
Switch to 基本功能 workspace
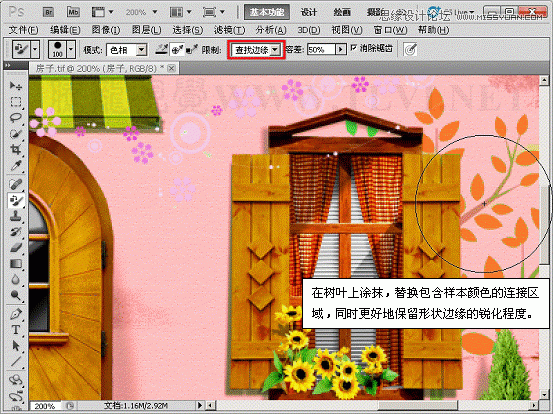[267, 12]
